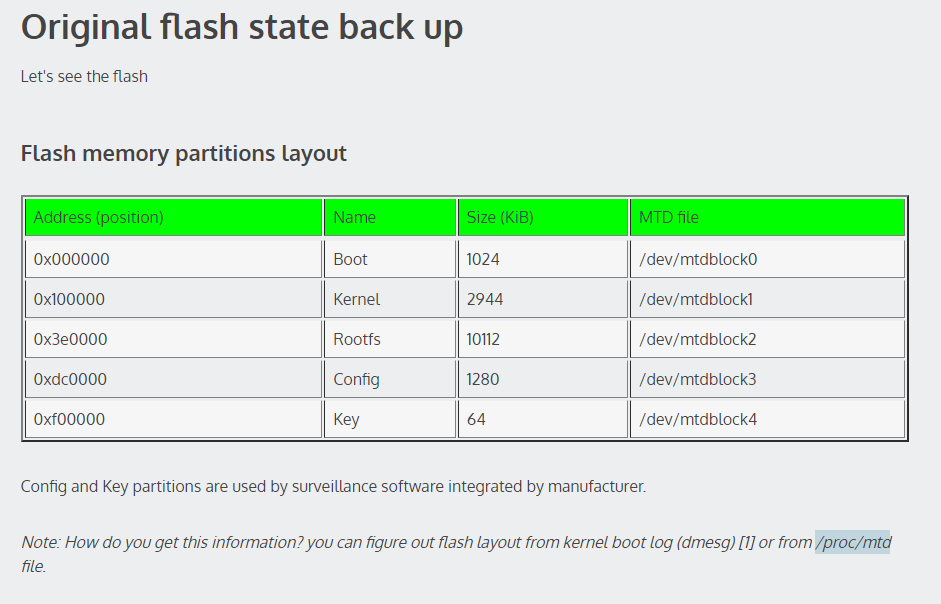Viewport: 941px width, 604px height.
Task: Click the "Original flash state back up" heading
Action: (x=241, y=28)
